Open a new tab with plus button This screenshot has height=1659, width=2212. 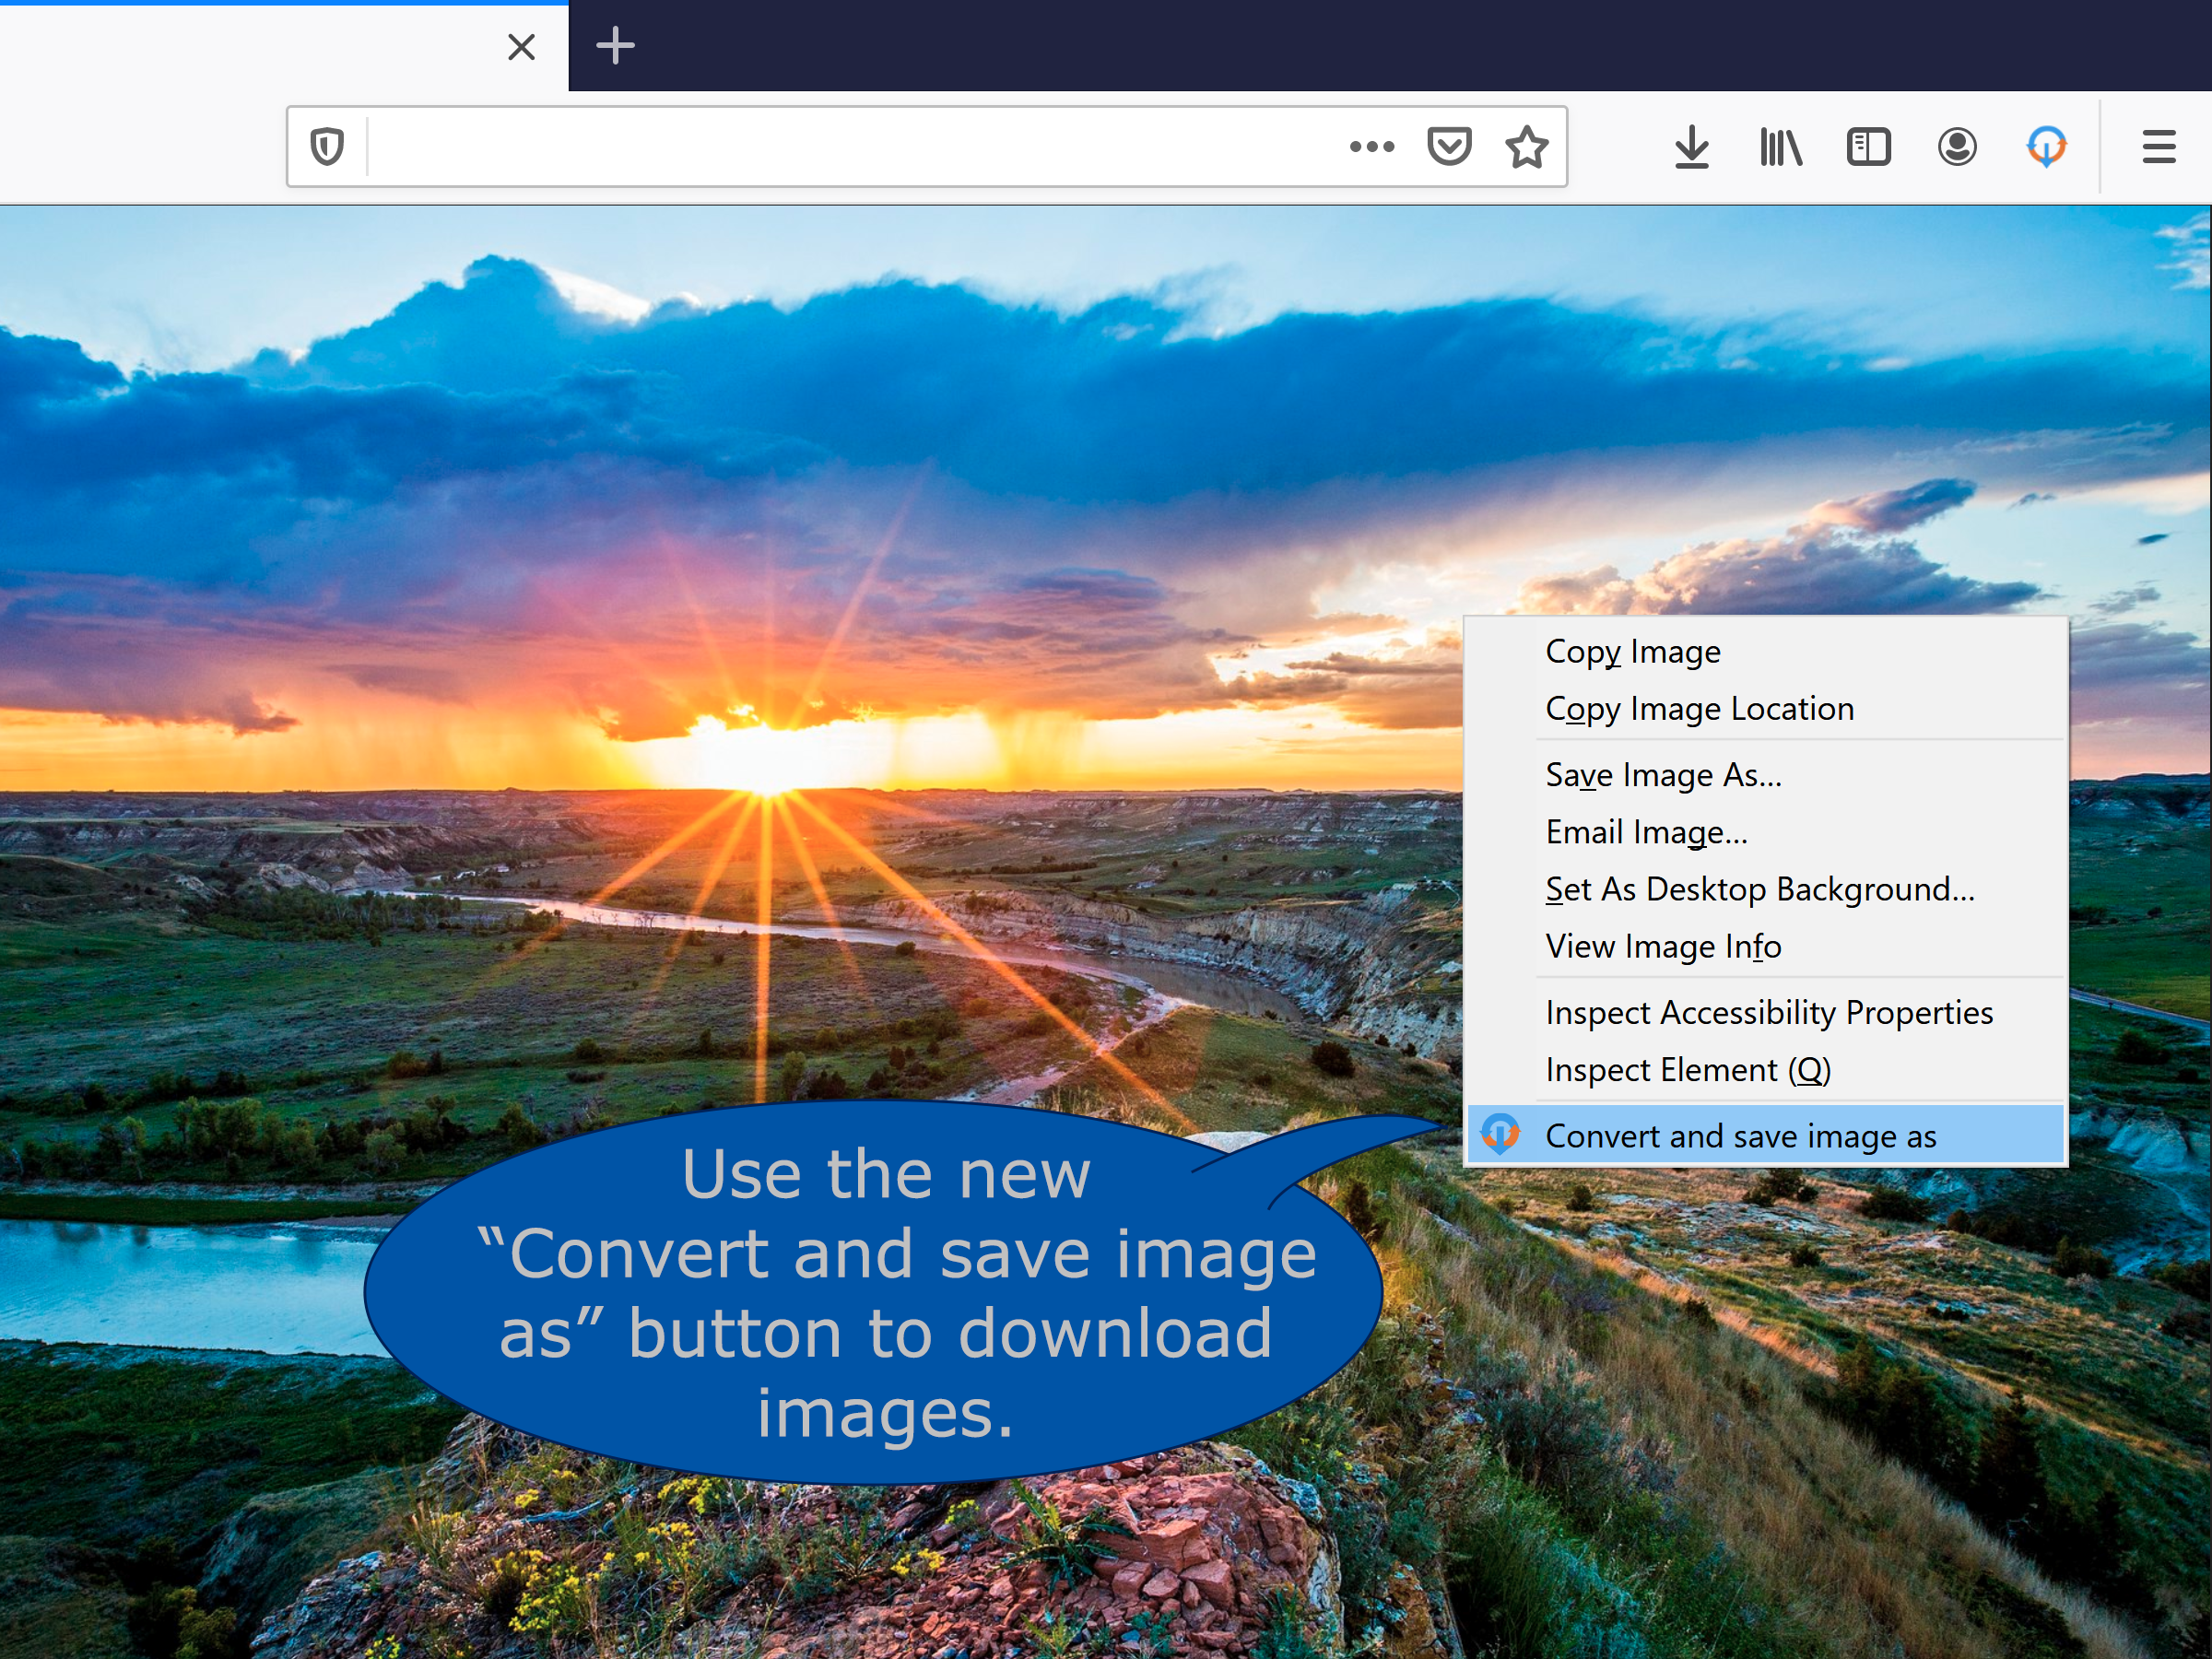point(615,46)
